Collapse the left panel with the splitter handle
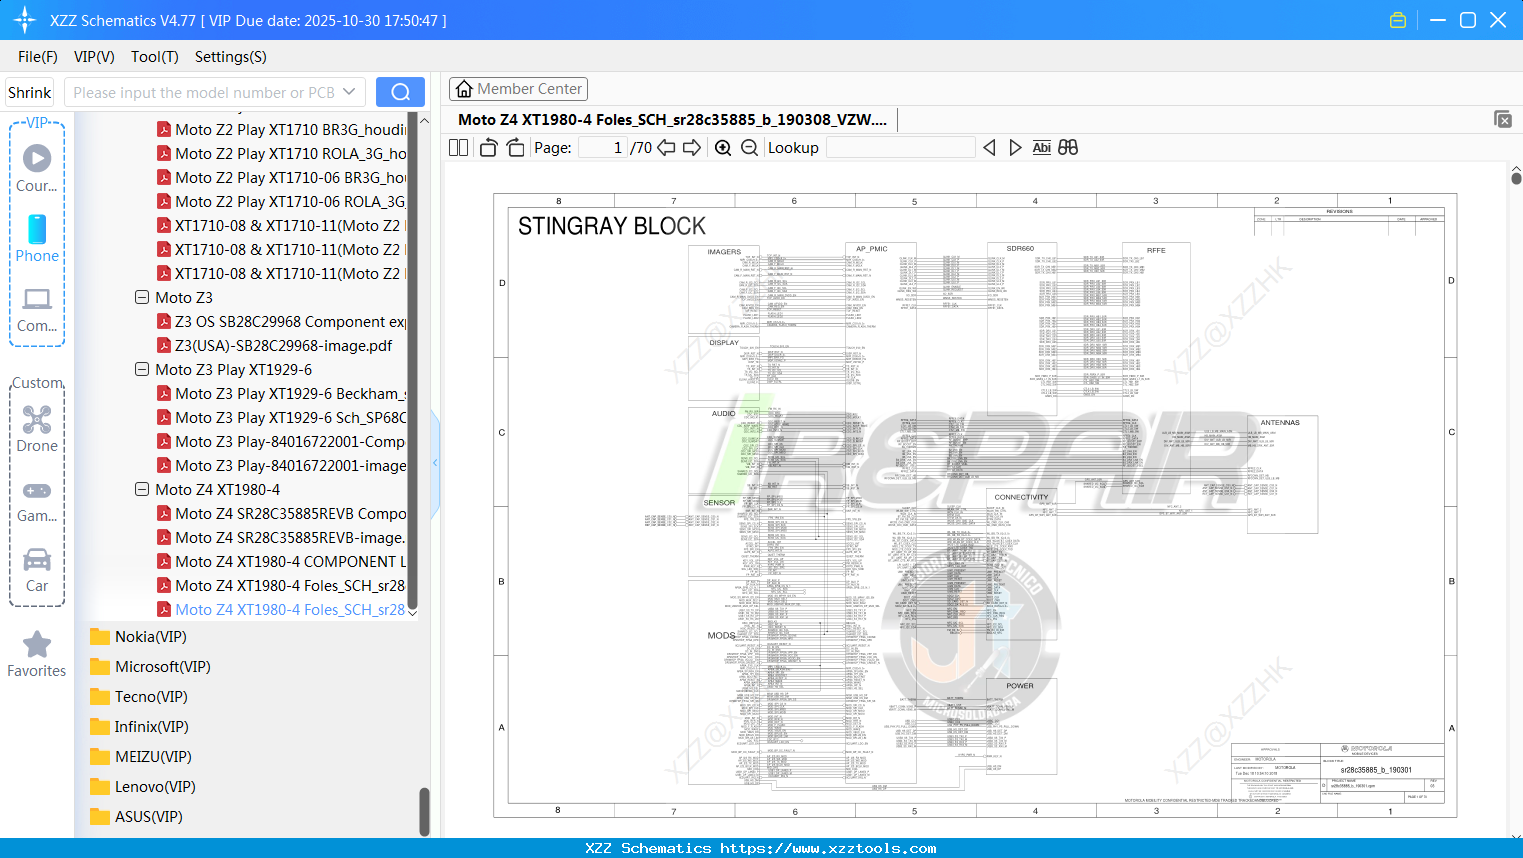The image size is (1523, 858). pyautogui.click(x=435, y=463)
